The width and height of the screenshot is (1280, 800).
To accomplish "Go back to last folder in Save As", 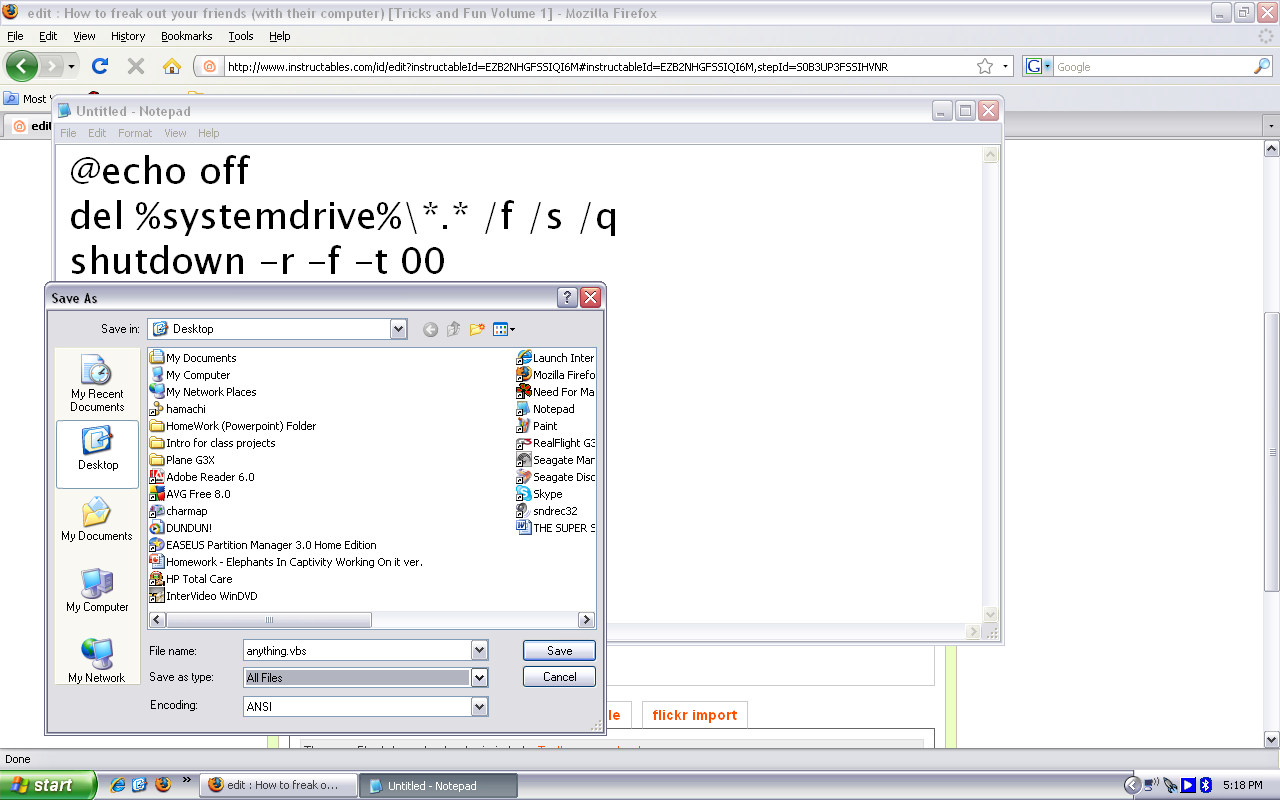I will pos(430,329).
